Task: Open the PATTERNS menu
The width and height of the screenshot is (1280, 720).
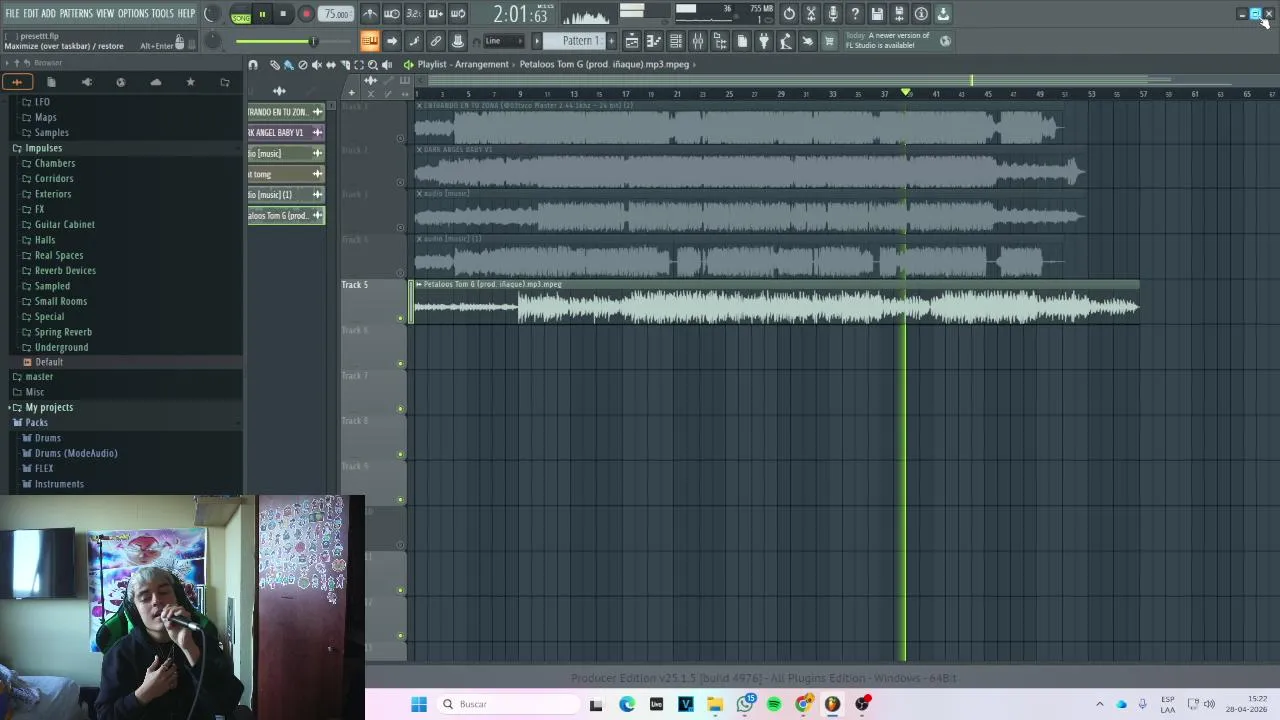Action: pos(76,13)
